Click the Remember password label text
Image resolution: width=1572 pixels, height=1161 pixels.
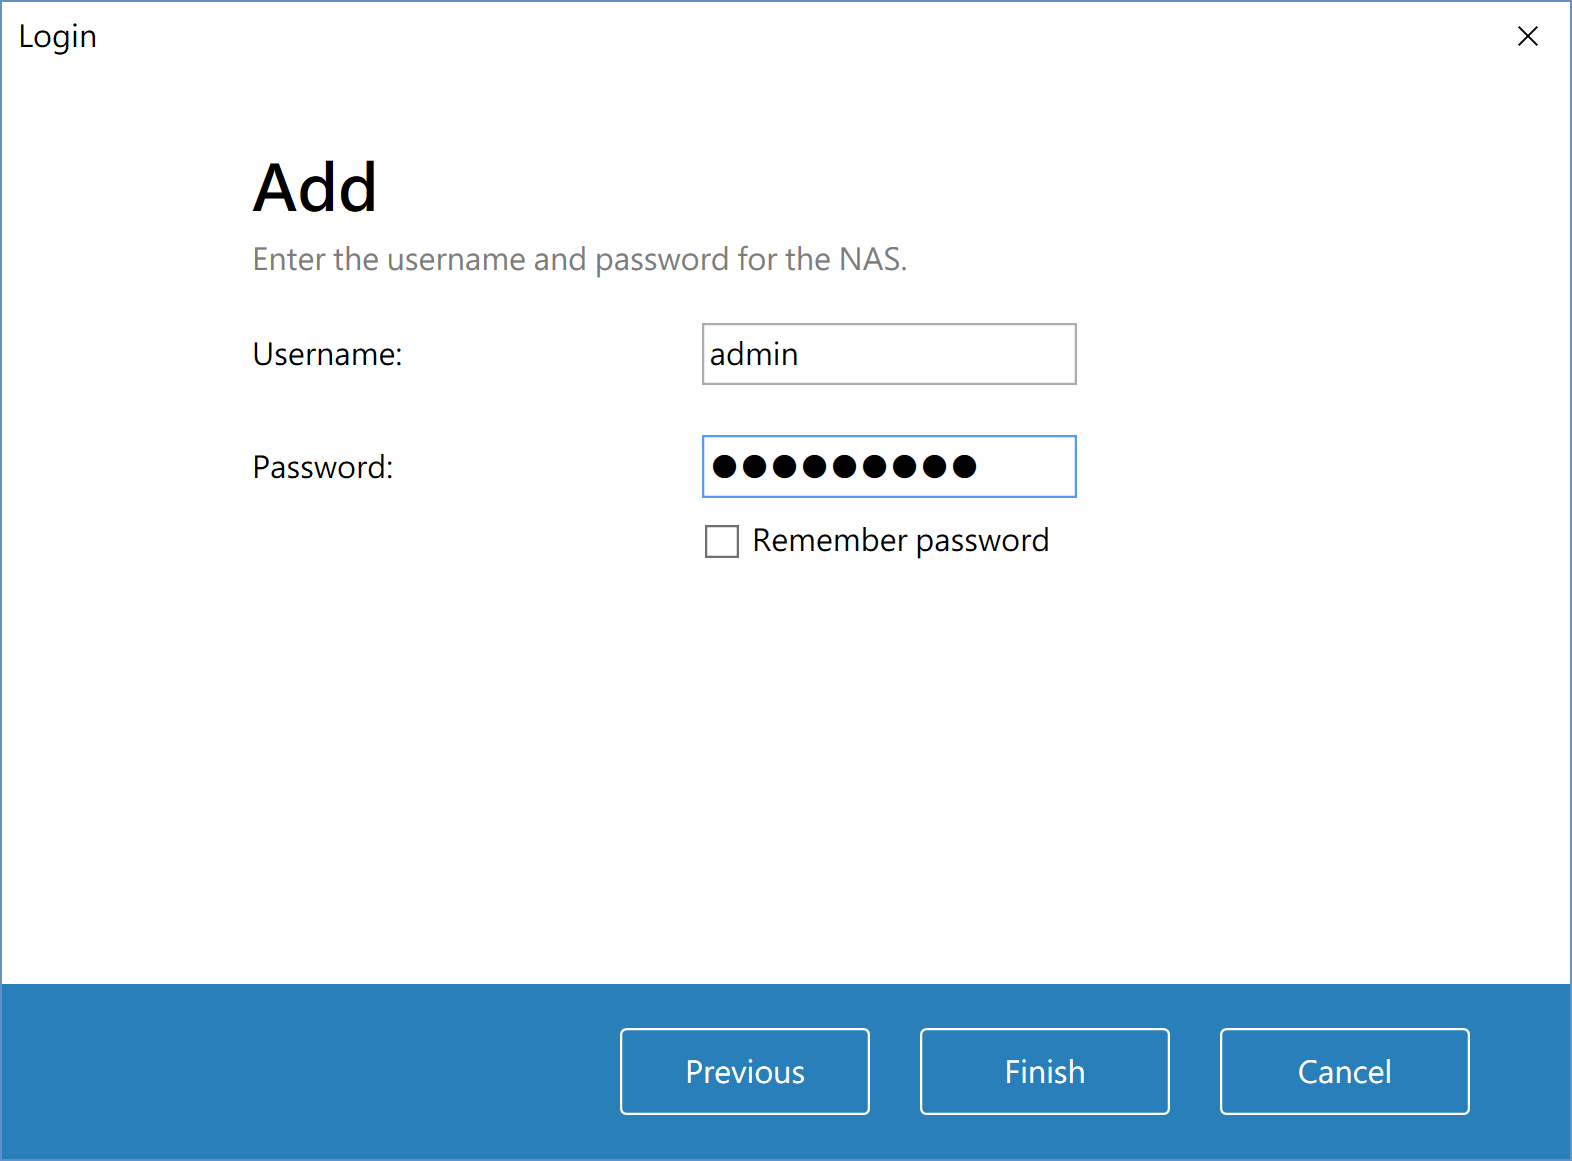point(900,541)
